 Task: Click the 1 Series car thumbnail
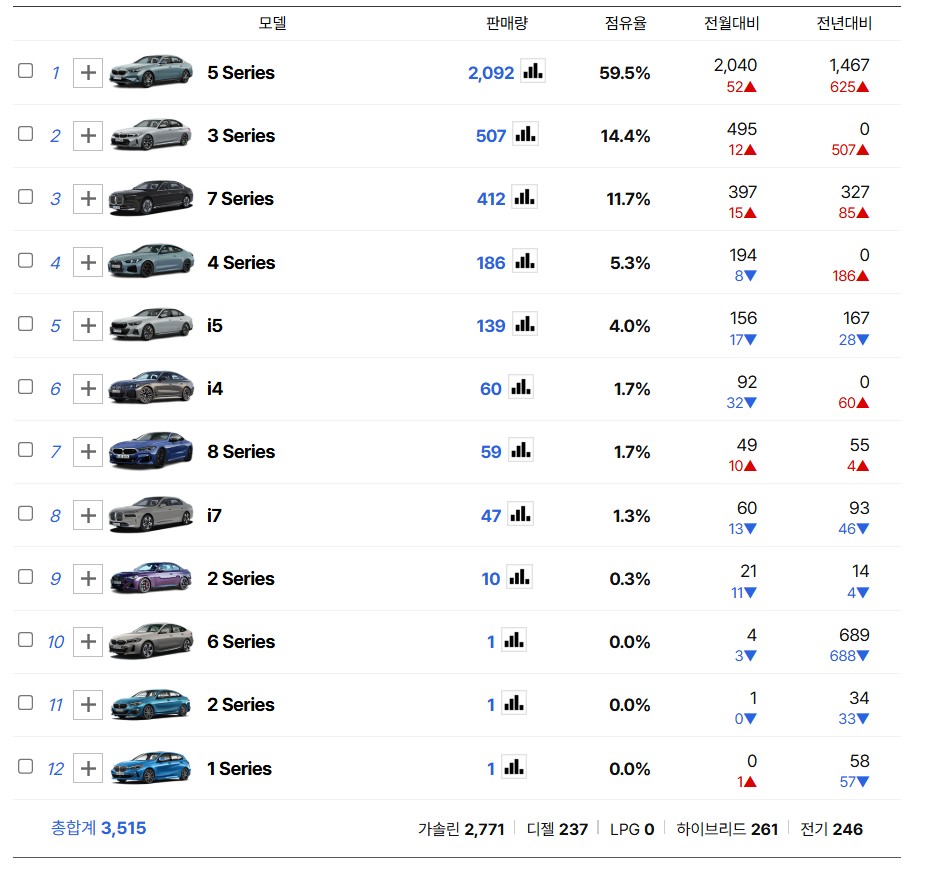pos(151,767)
